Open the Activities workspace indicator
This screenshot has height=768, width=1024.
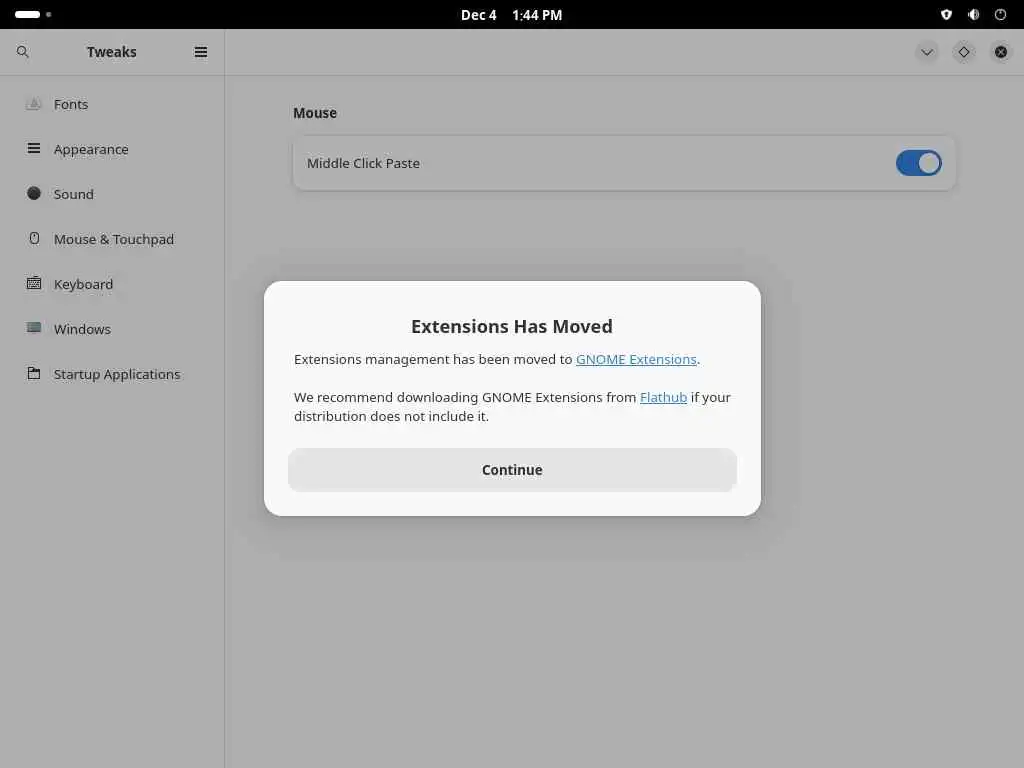pyautogui.click(x=33, y=14)
